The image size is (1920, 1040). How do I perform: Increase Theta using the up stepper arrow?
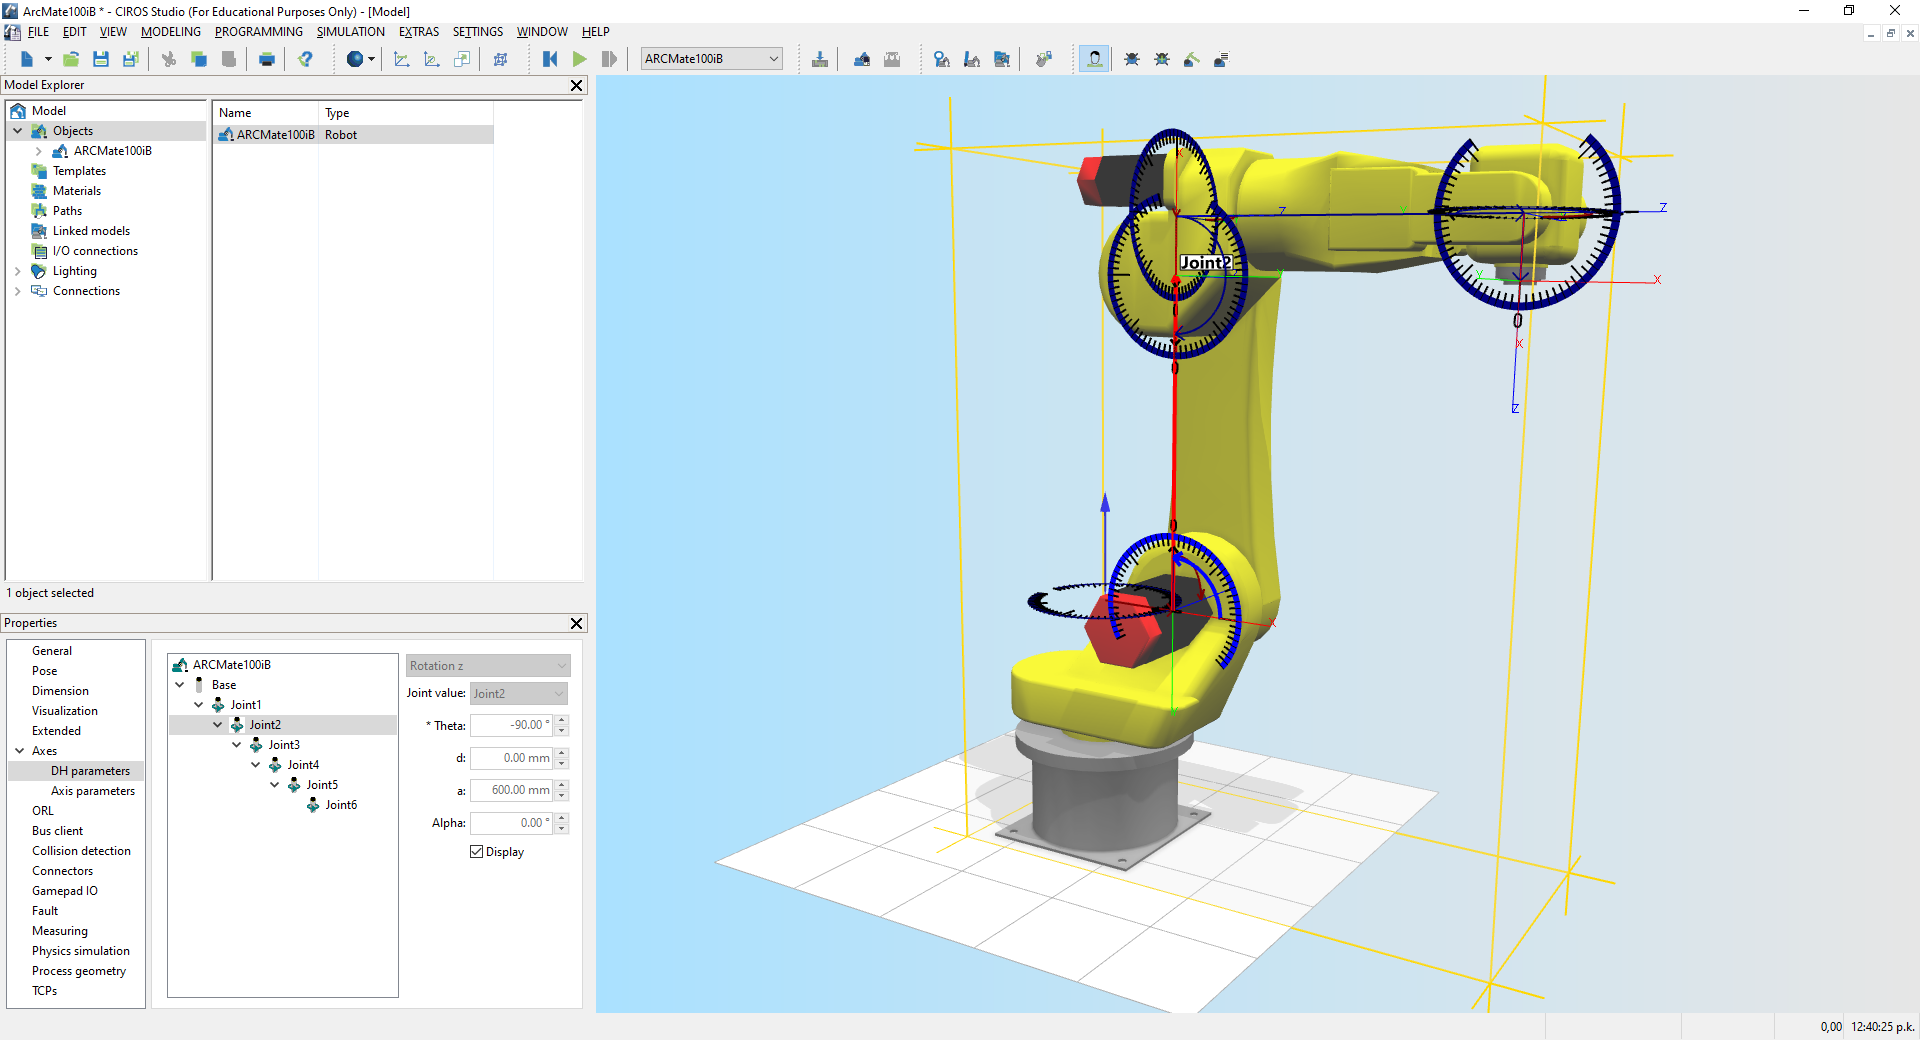click(562, 720)
